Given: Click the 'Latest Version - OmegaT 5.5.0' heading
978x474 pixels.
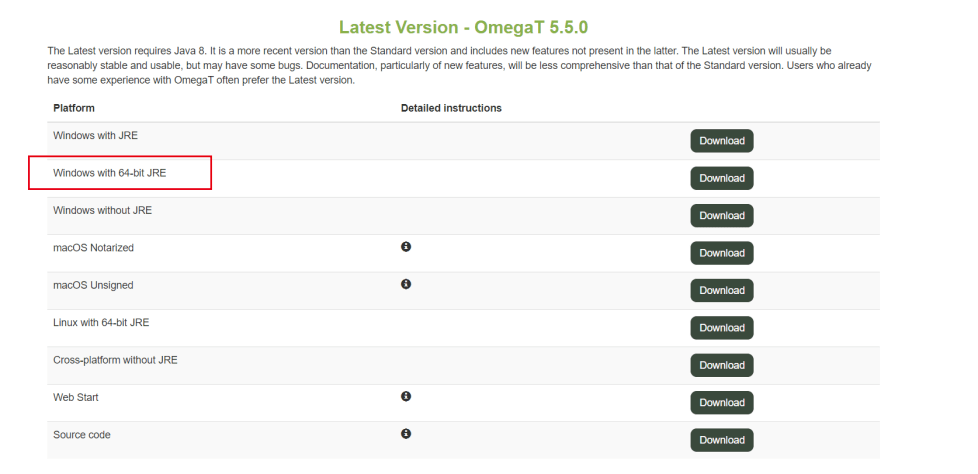Looking at the screenshot, I should pos(463,27).
